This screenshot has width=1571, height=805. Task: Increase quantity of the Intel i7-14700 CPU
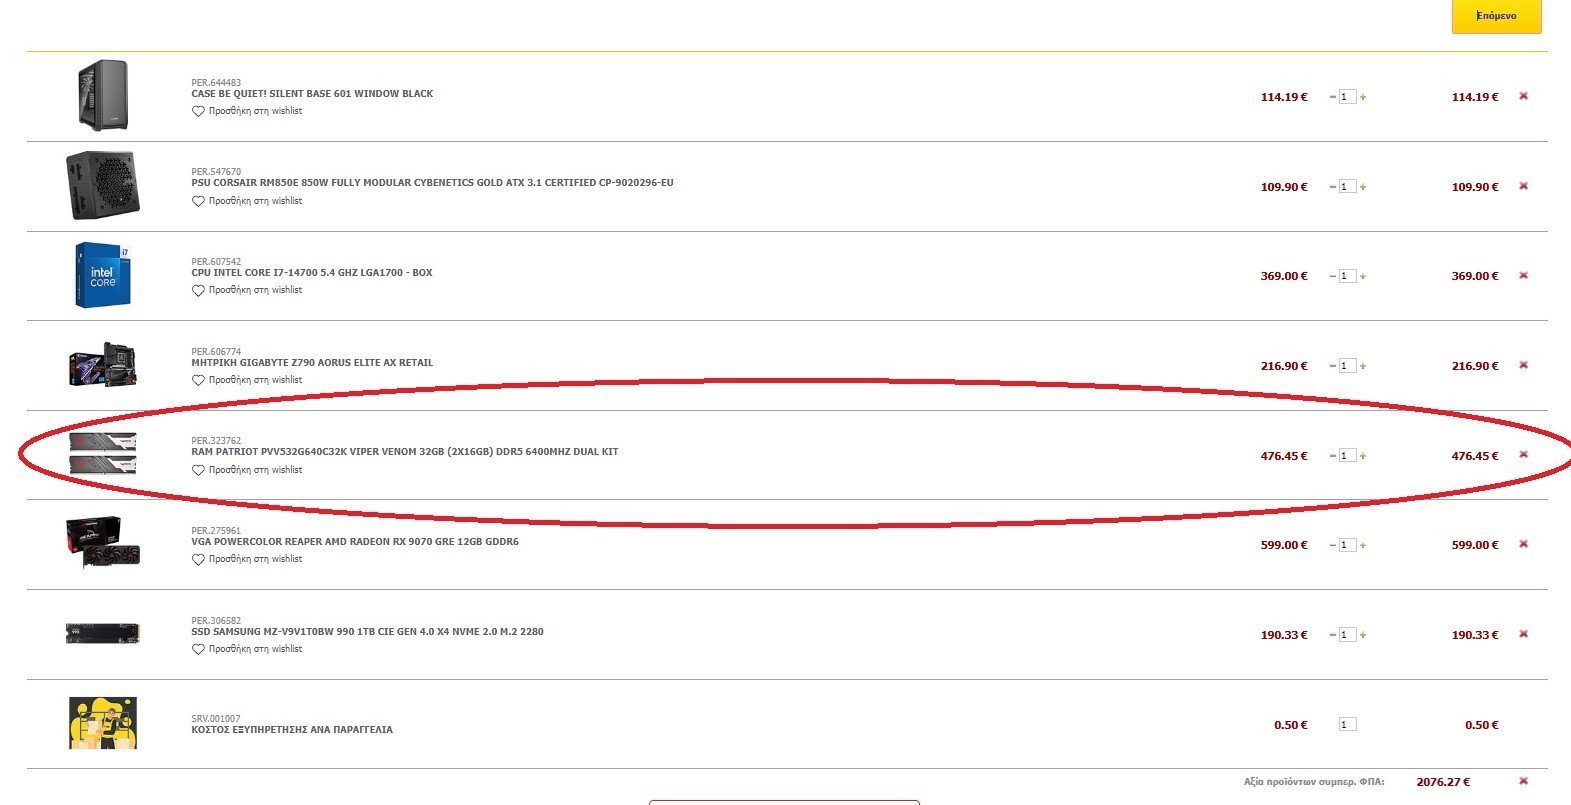point(1363,276)
